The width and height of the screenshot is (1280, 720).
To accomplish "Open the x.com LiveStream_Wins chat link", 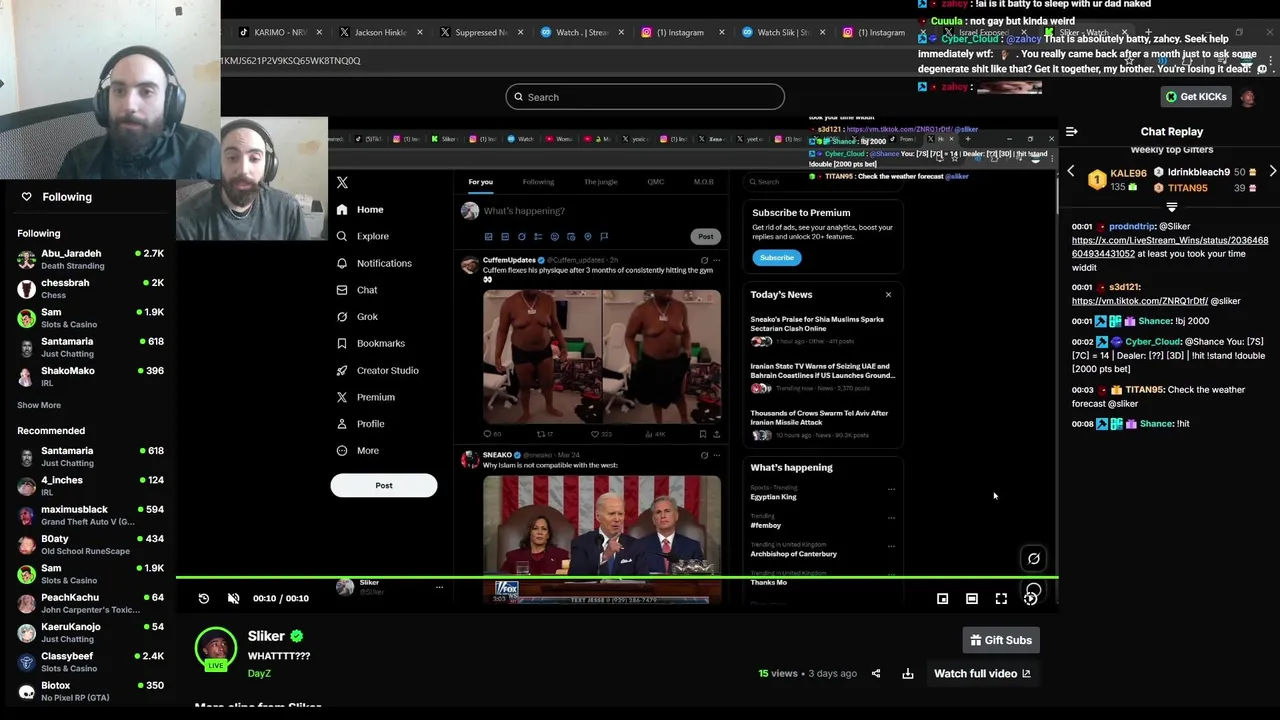I will 1170,247.
